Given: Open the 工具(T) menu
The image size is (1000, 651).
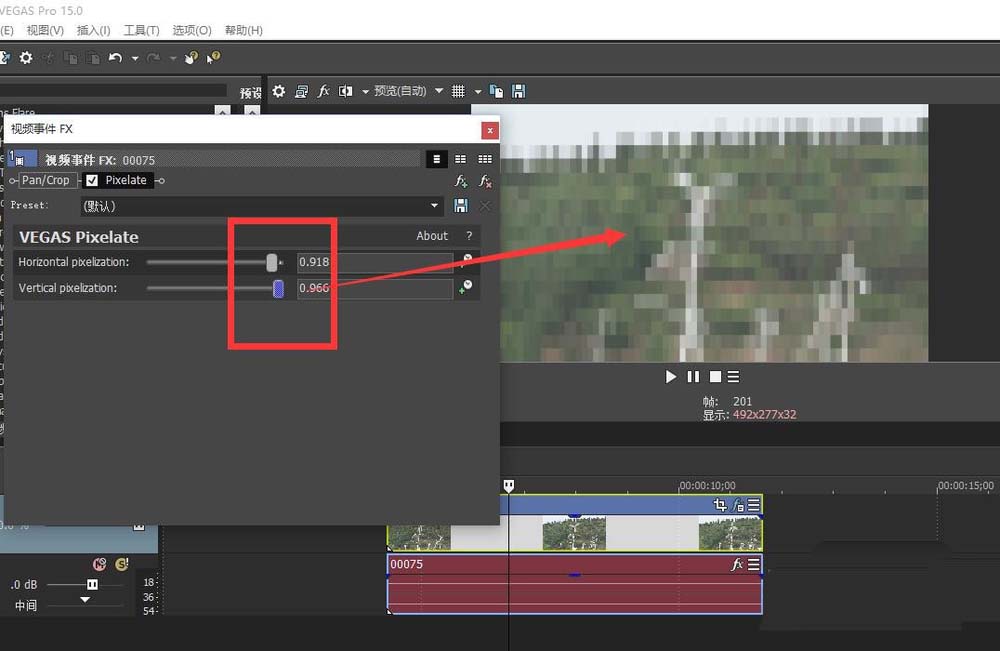Looking at the screenshot, I should [x=140, y=30].
